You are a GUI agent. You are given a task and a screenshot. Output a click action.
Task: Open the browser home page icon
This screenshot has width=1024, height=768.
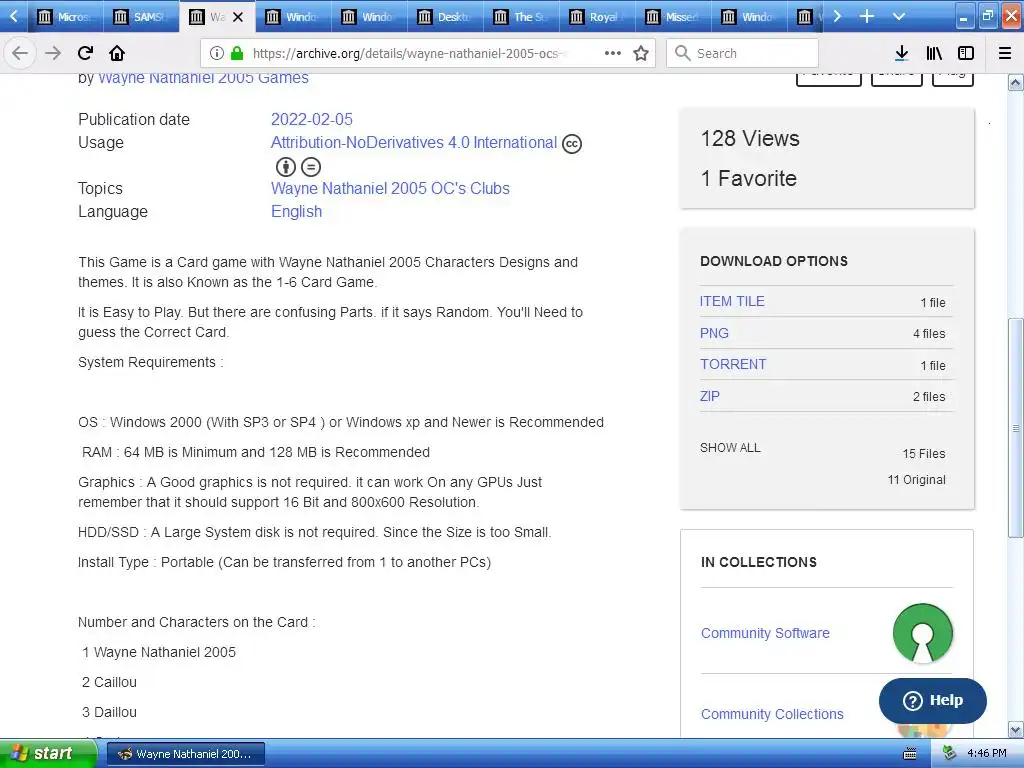[x=117, y=53]
